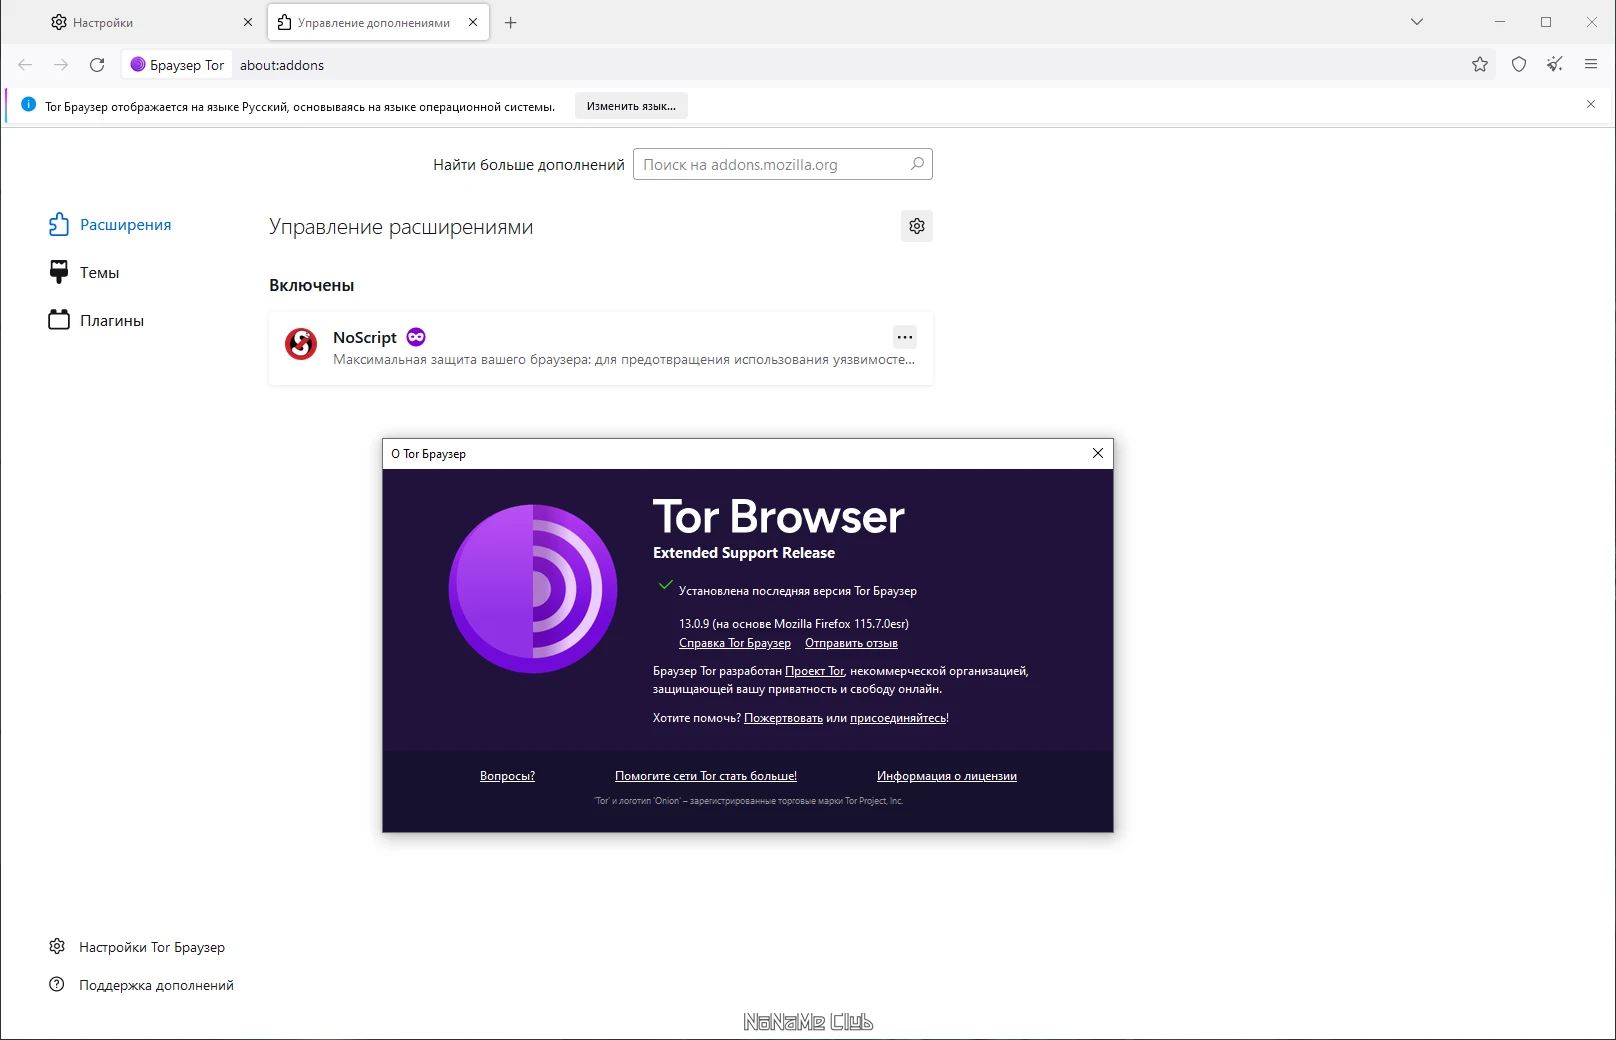Image resolution: width=1616 pixels, height=1040 pixels.
Task: Click NoScript private browsing badge
Action: pyautogui.click(x=416, y=337)
